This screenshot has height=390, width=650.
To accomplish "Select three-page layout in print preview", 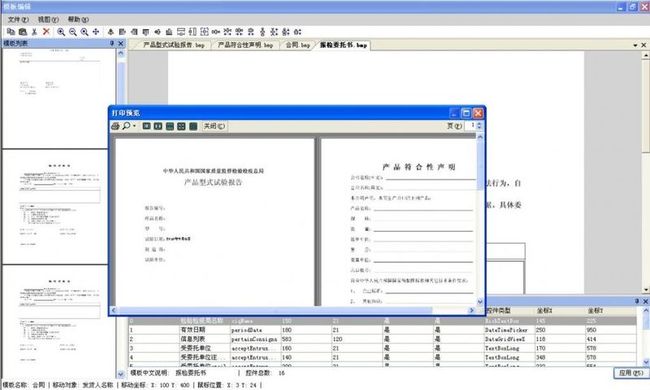I will click(170, 126).
